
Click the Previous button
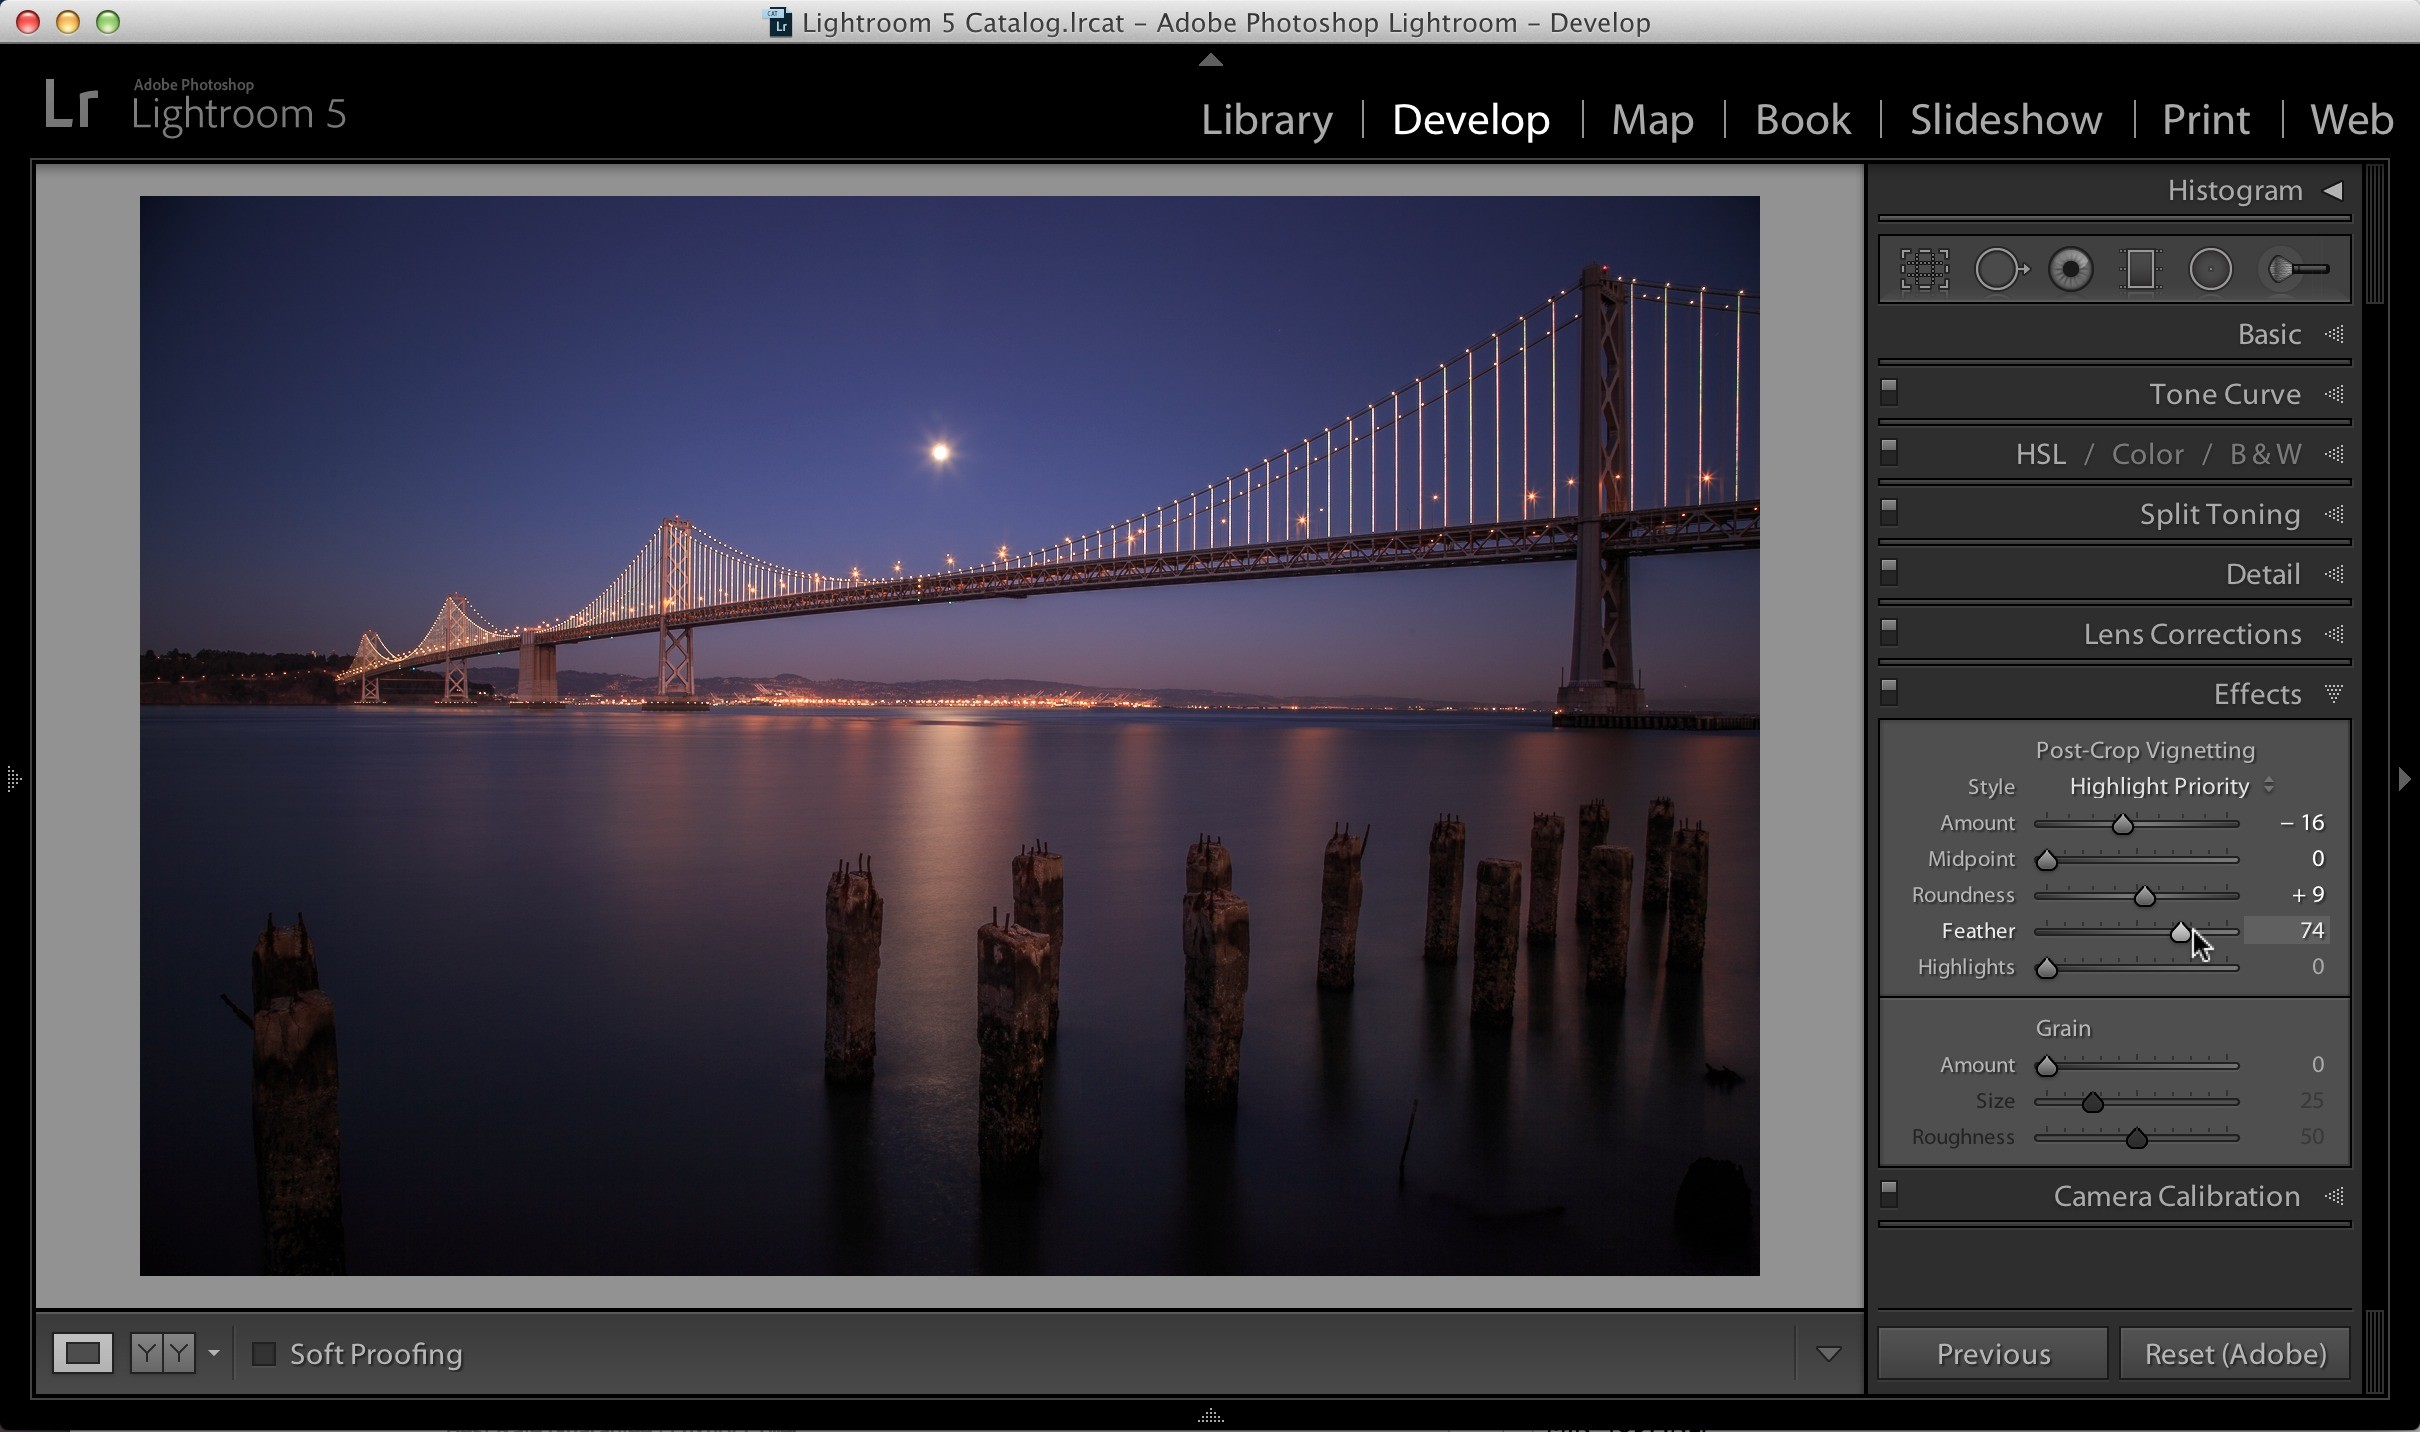click(x=1993, y=1354)
